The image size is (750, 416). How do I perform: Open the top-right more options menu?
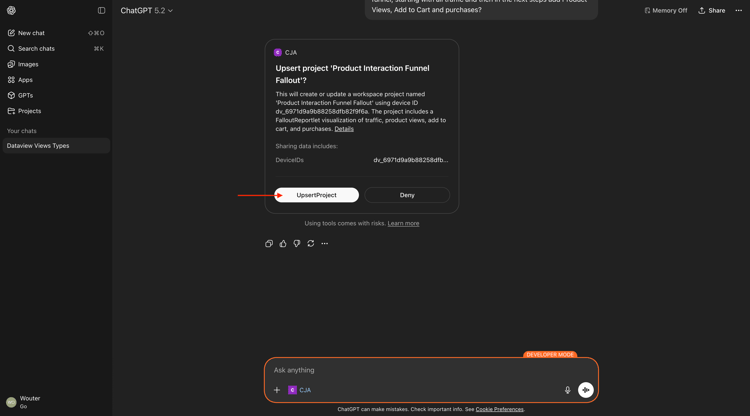[739, 11]
